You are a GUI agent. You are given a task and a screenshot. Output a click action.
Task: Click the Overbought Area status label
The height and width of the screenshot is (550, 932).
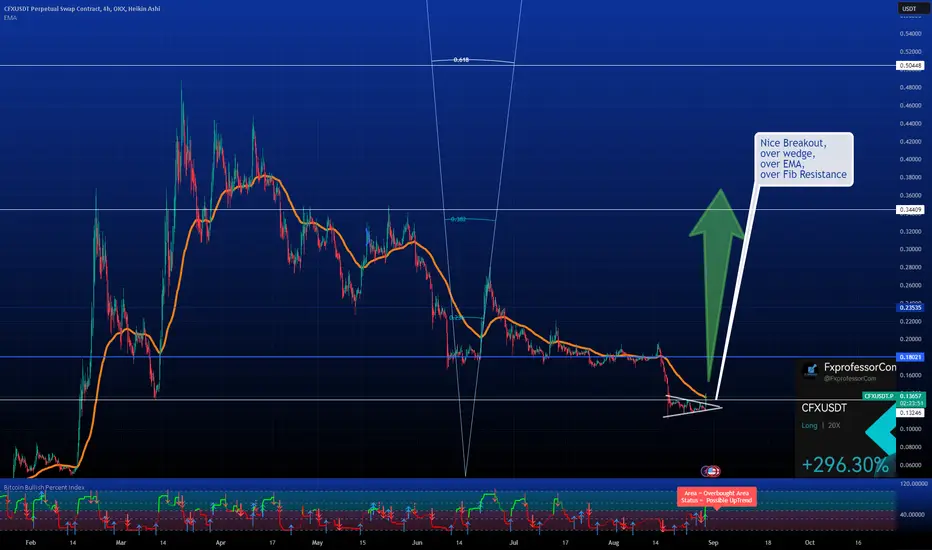click(716, 496)
